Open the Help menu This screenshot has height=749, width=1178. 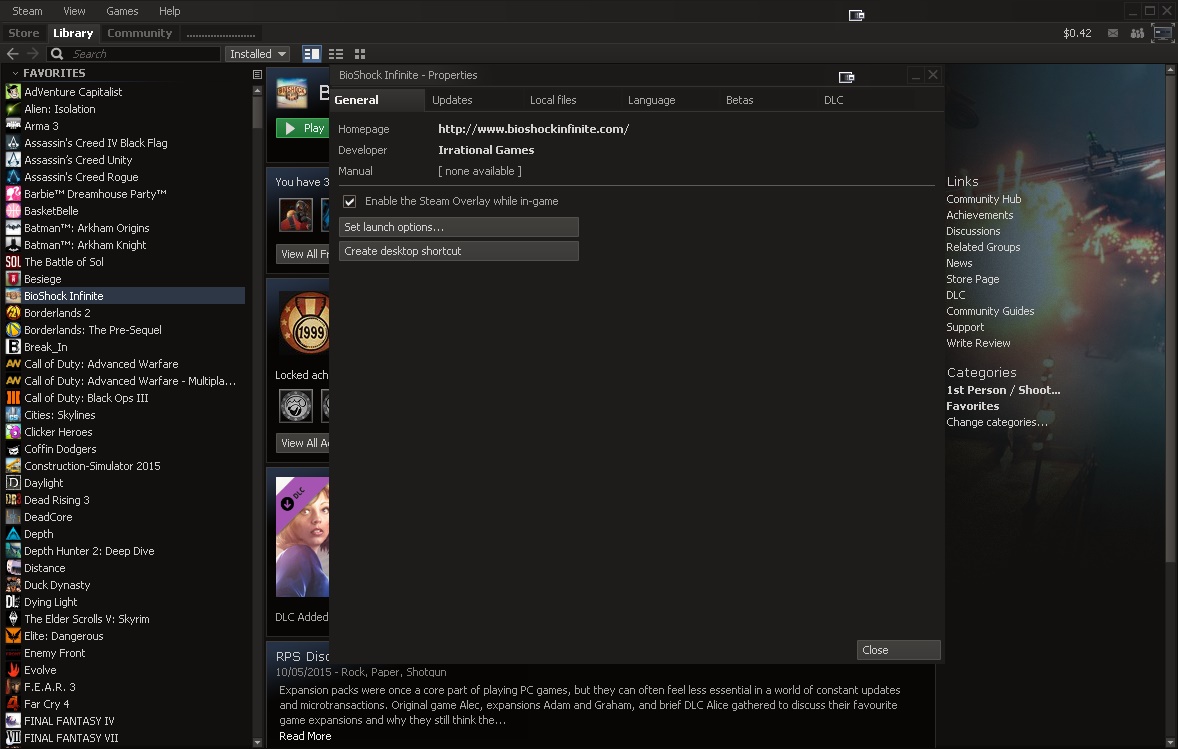pos(169,11)
